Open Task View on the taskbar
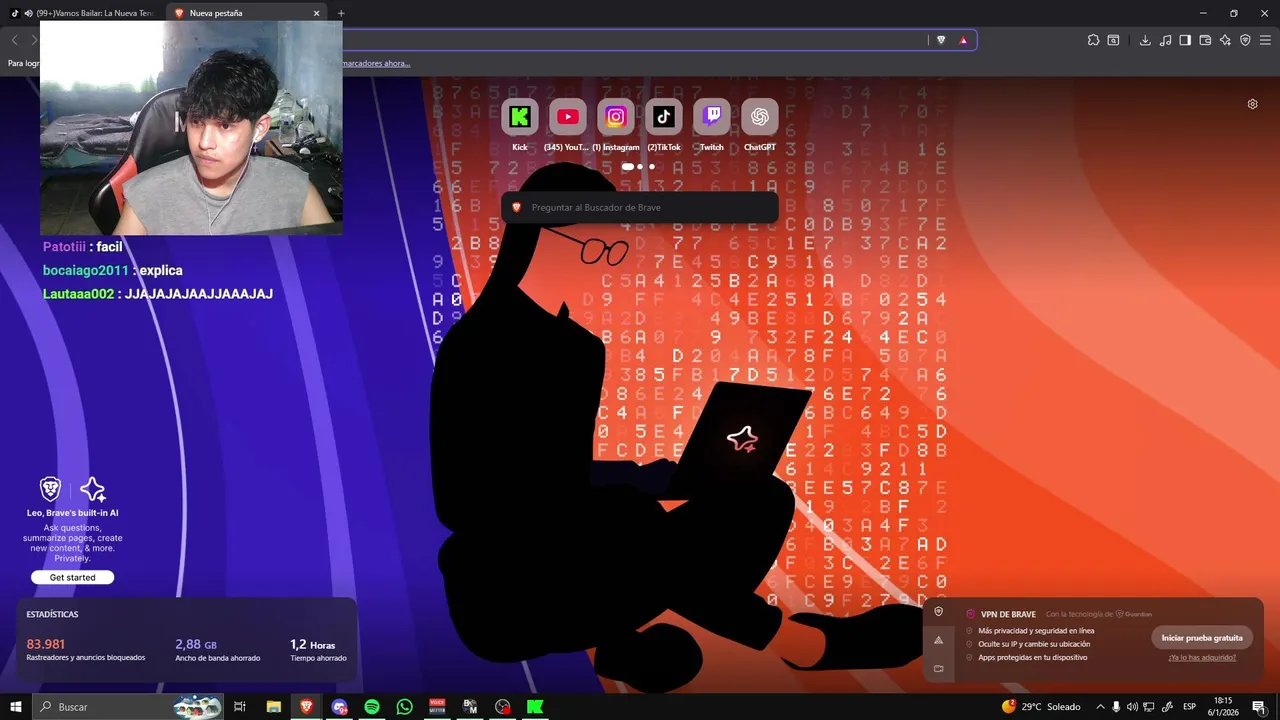The height and width of the screenshot is (720, 1280). (x=240, y=707)
